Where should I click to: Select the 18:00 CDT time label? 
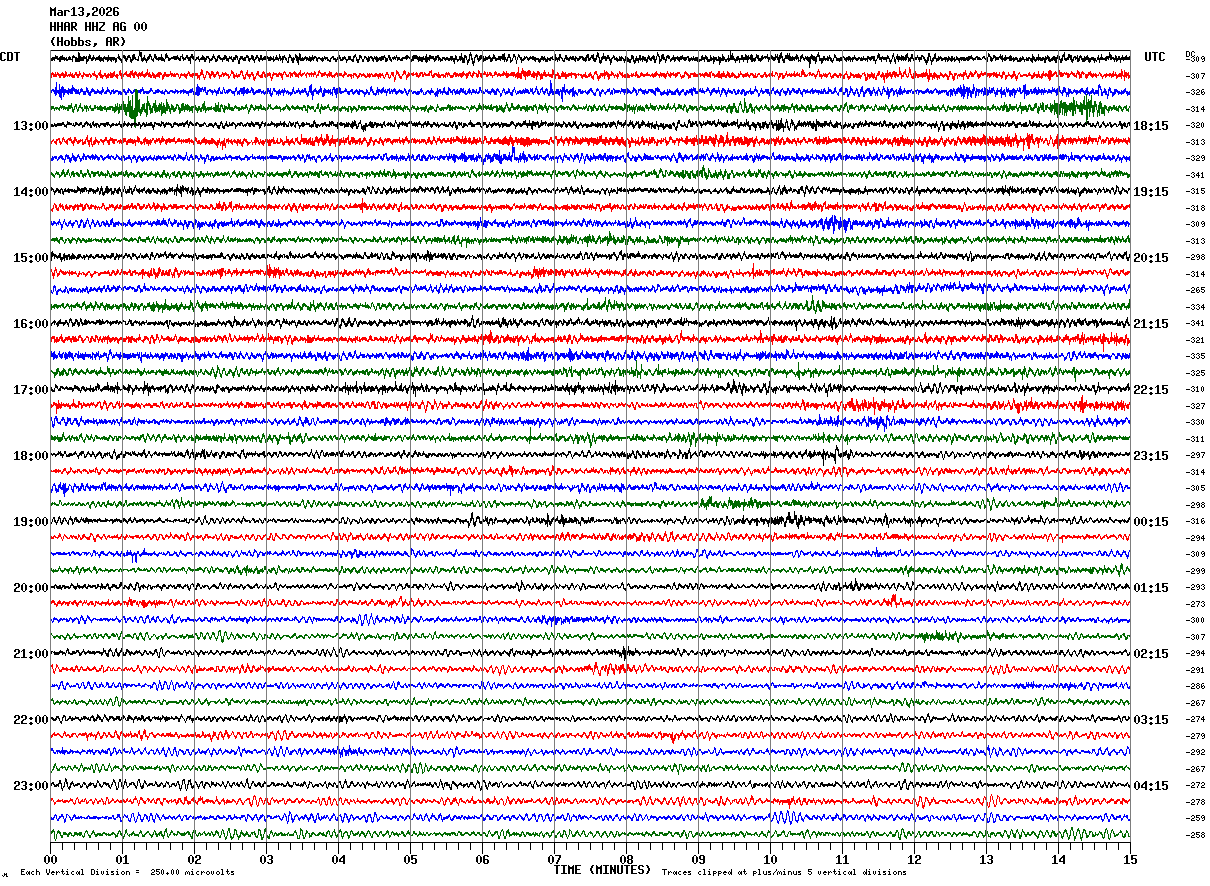point(31,456)
